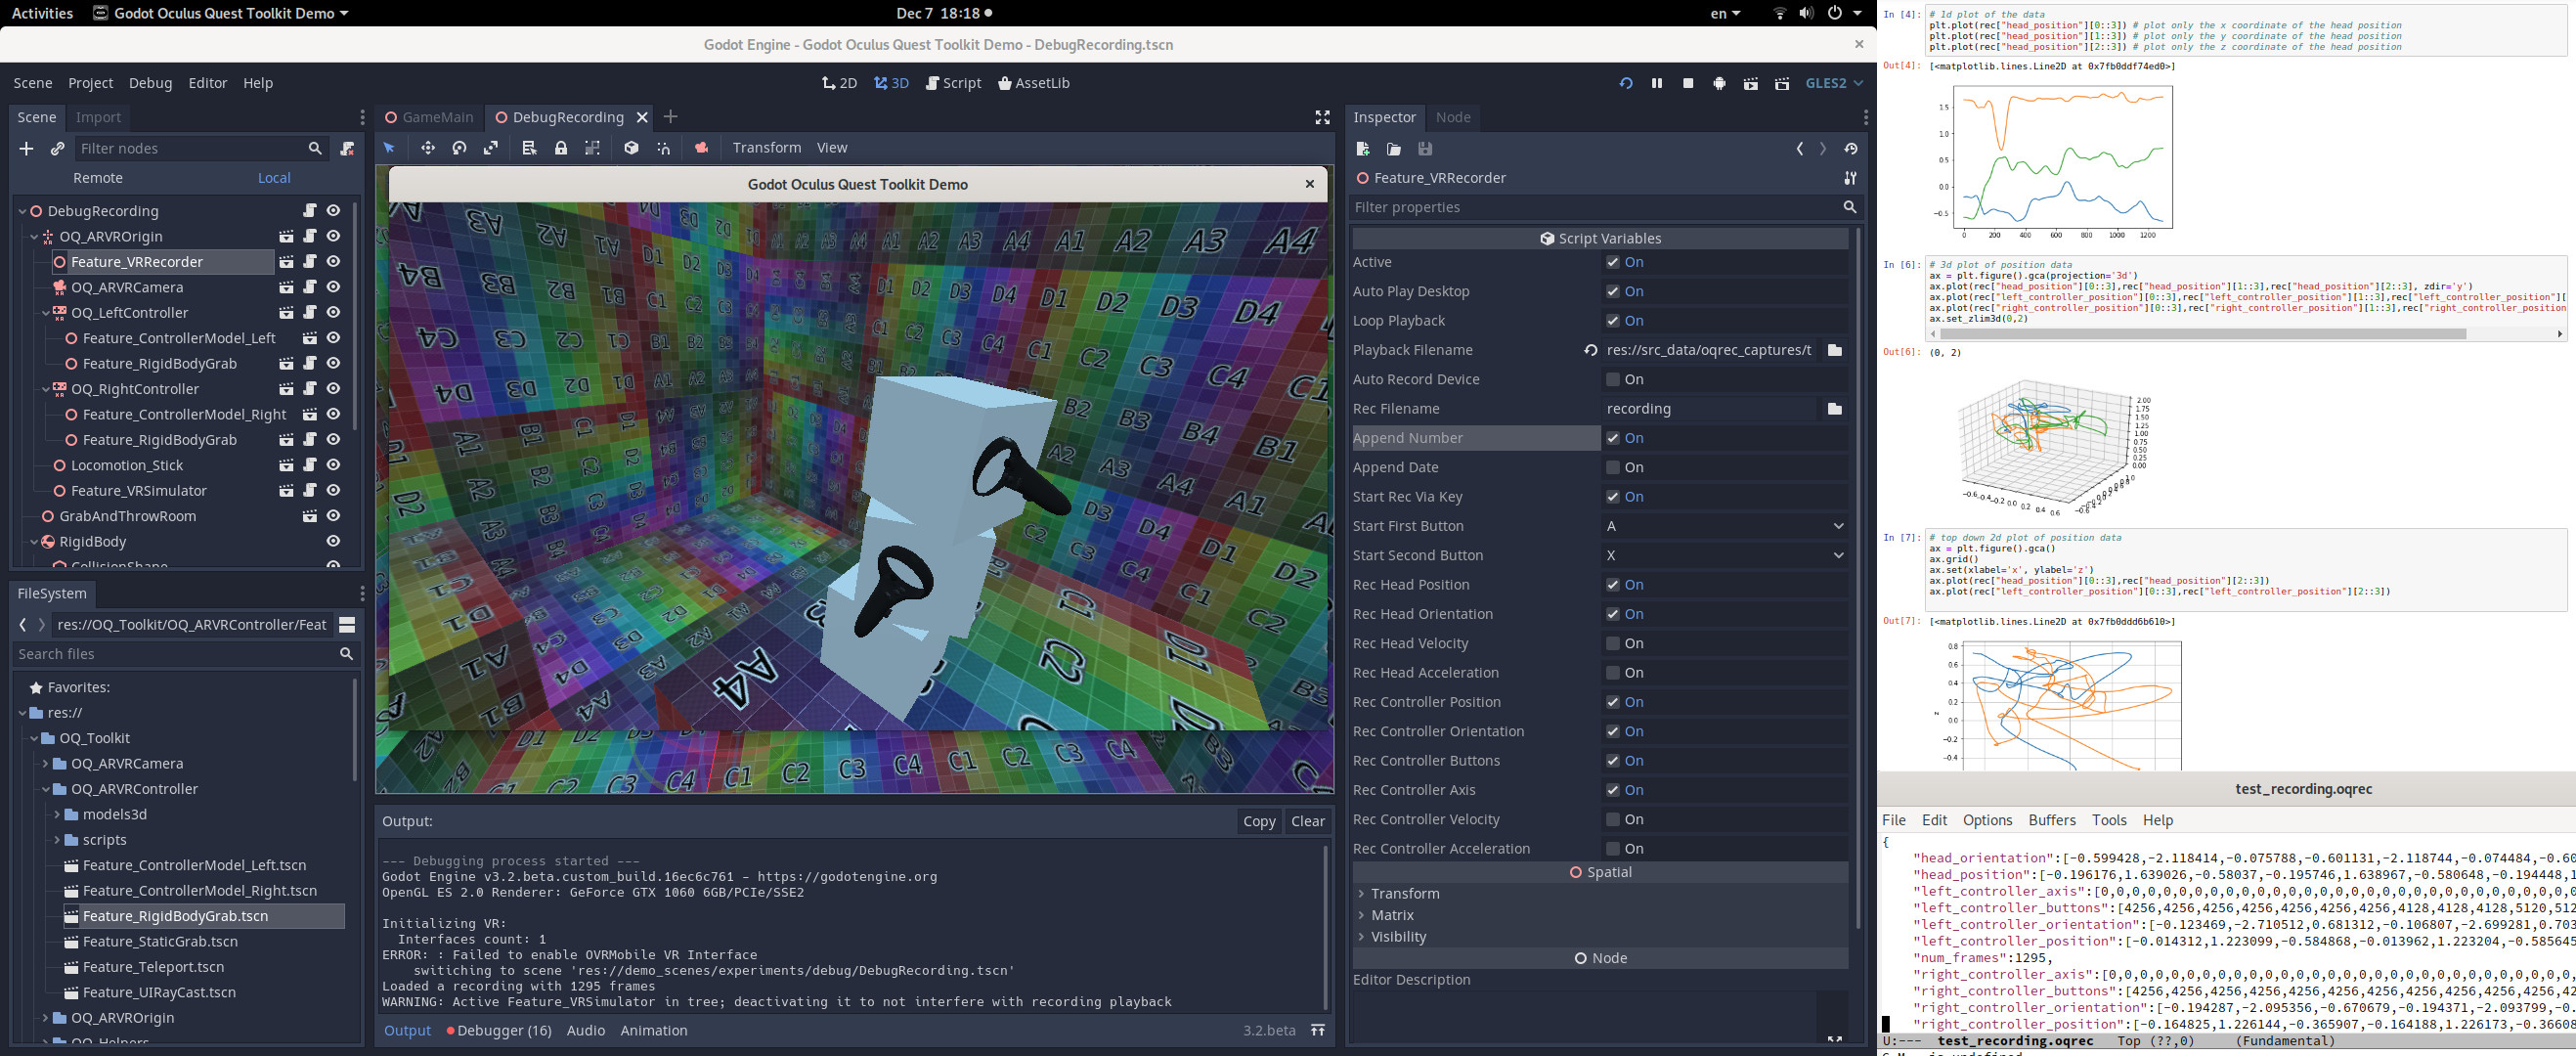The height and width of the screenshot is (1056, 2576).
Task: Open system volume icon in top bar
Action: tap(1806, 13)
